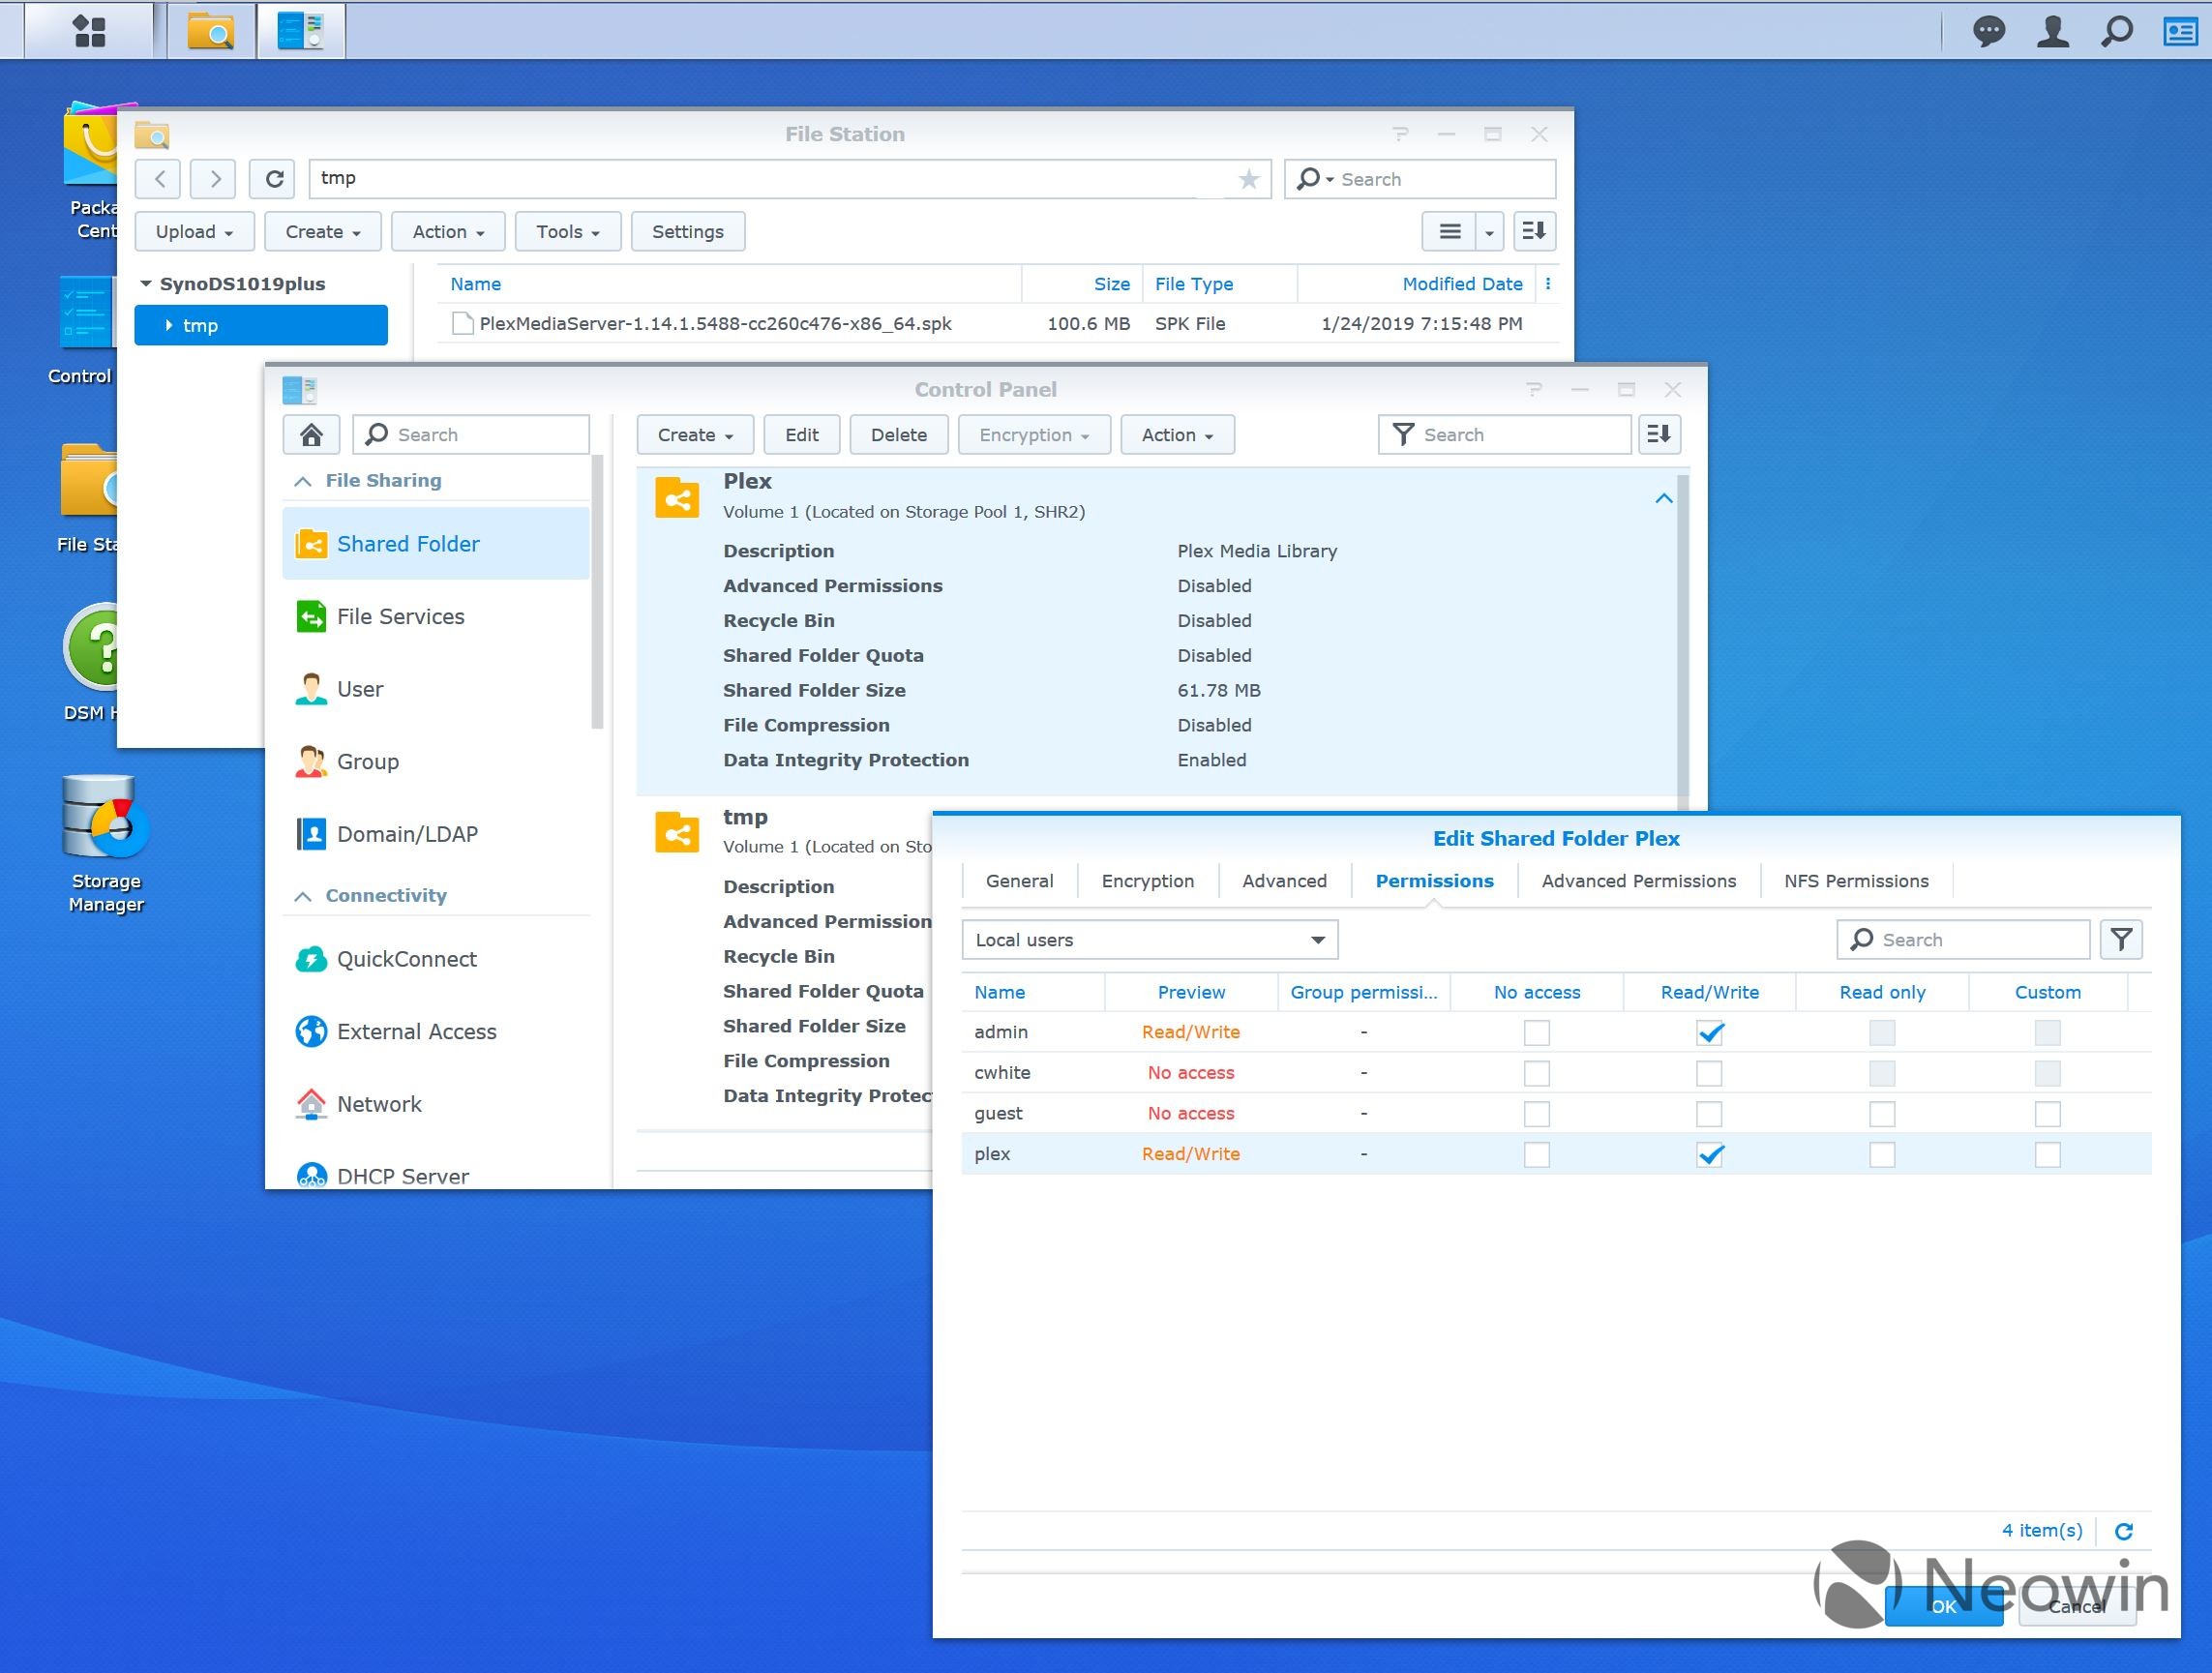Tick No access for cwhite
2212x1673 pixels.
(x=1537, y=1073)
